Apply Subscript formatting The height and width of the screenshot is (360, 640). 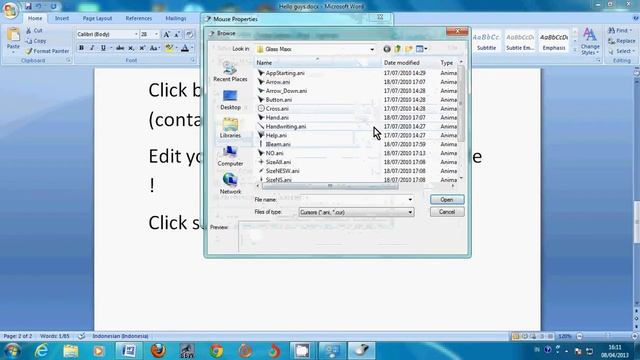[131, 48]
